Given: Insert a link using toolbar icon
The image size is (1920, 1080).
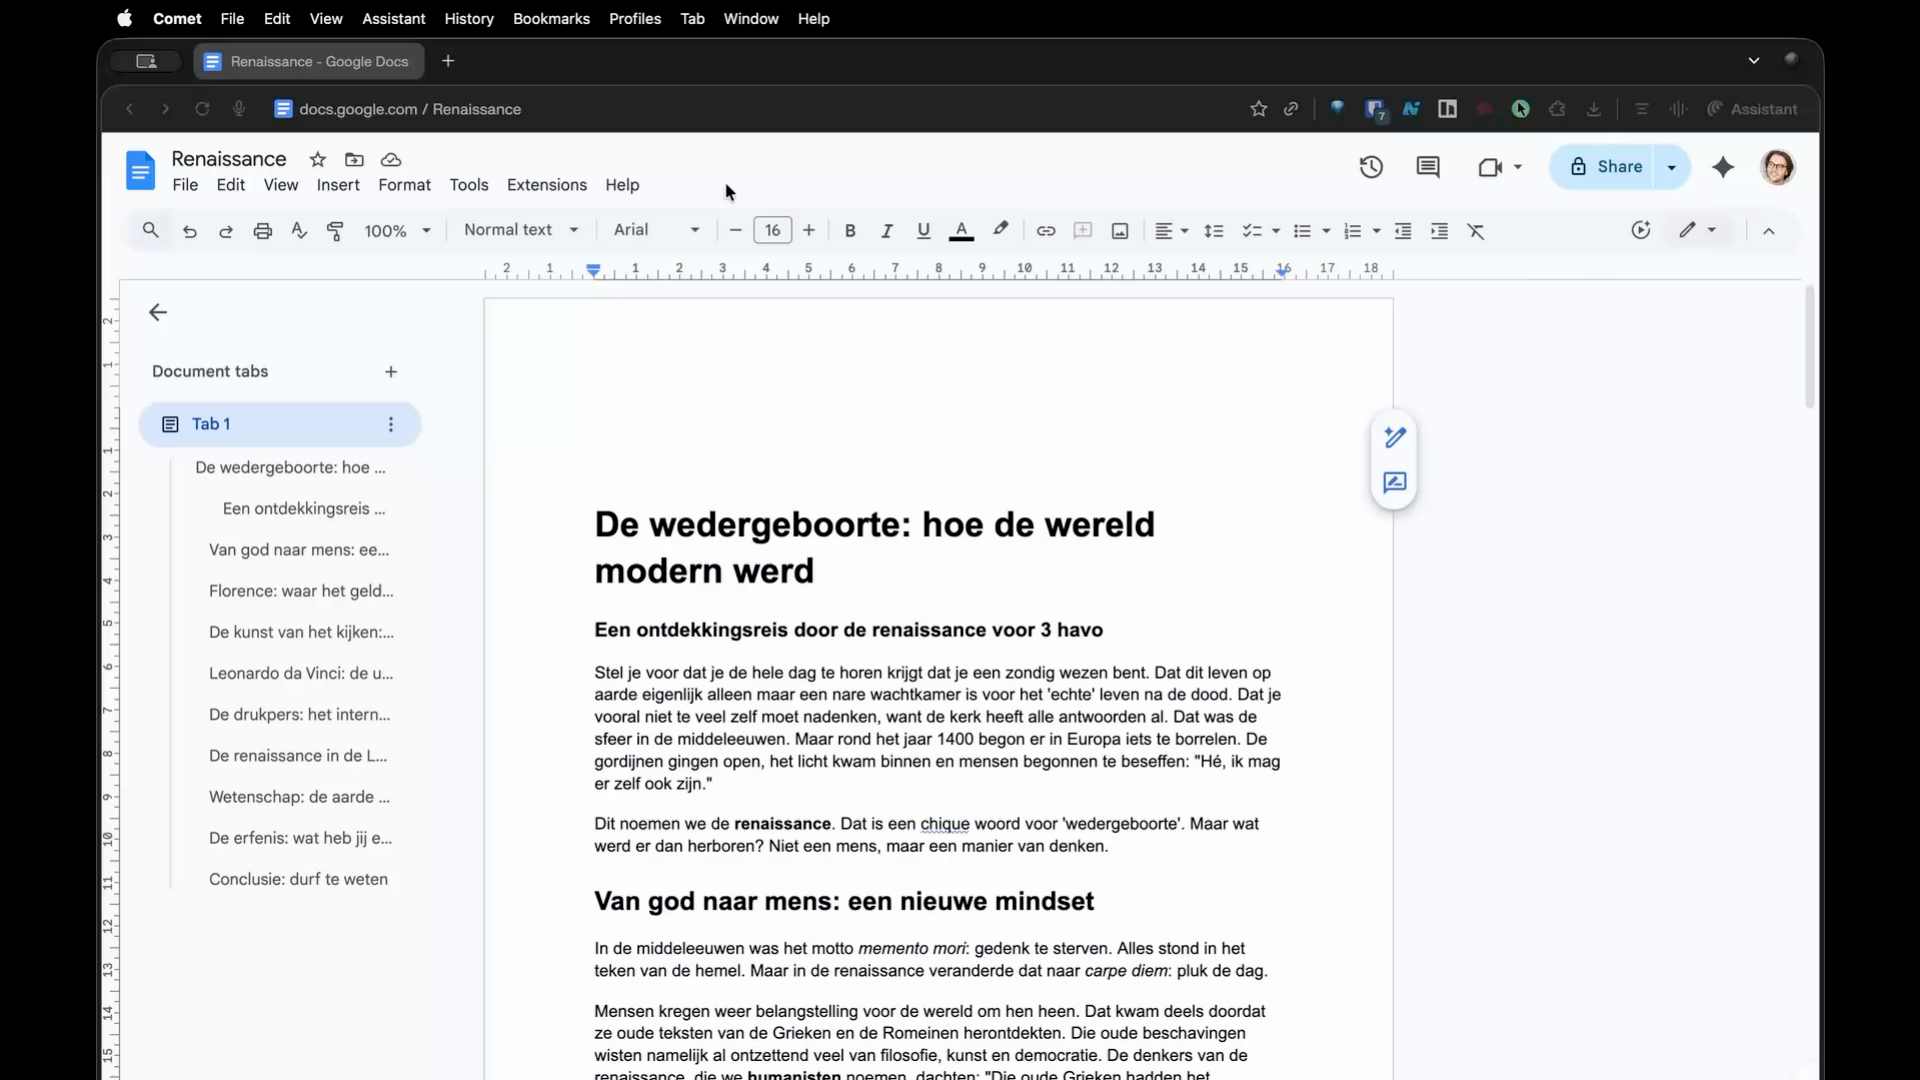Looking at the screenshot, I should tap(1046, 231).
